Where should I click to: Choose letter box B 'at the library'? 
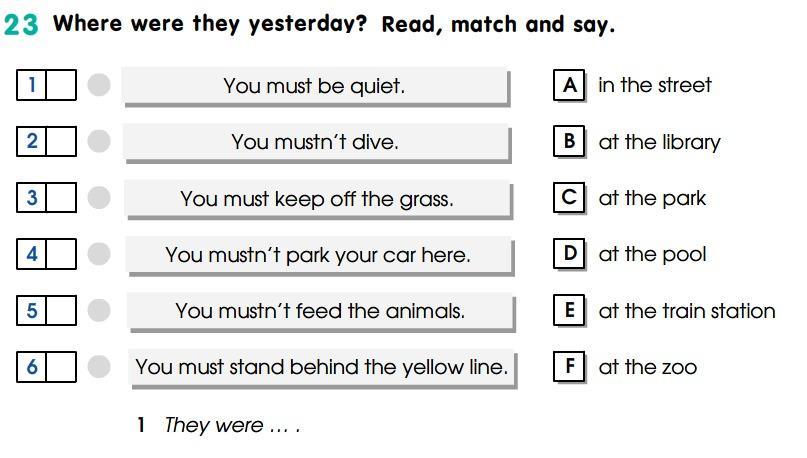tap(569, 141)
